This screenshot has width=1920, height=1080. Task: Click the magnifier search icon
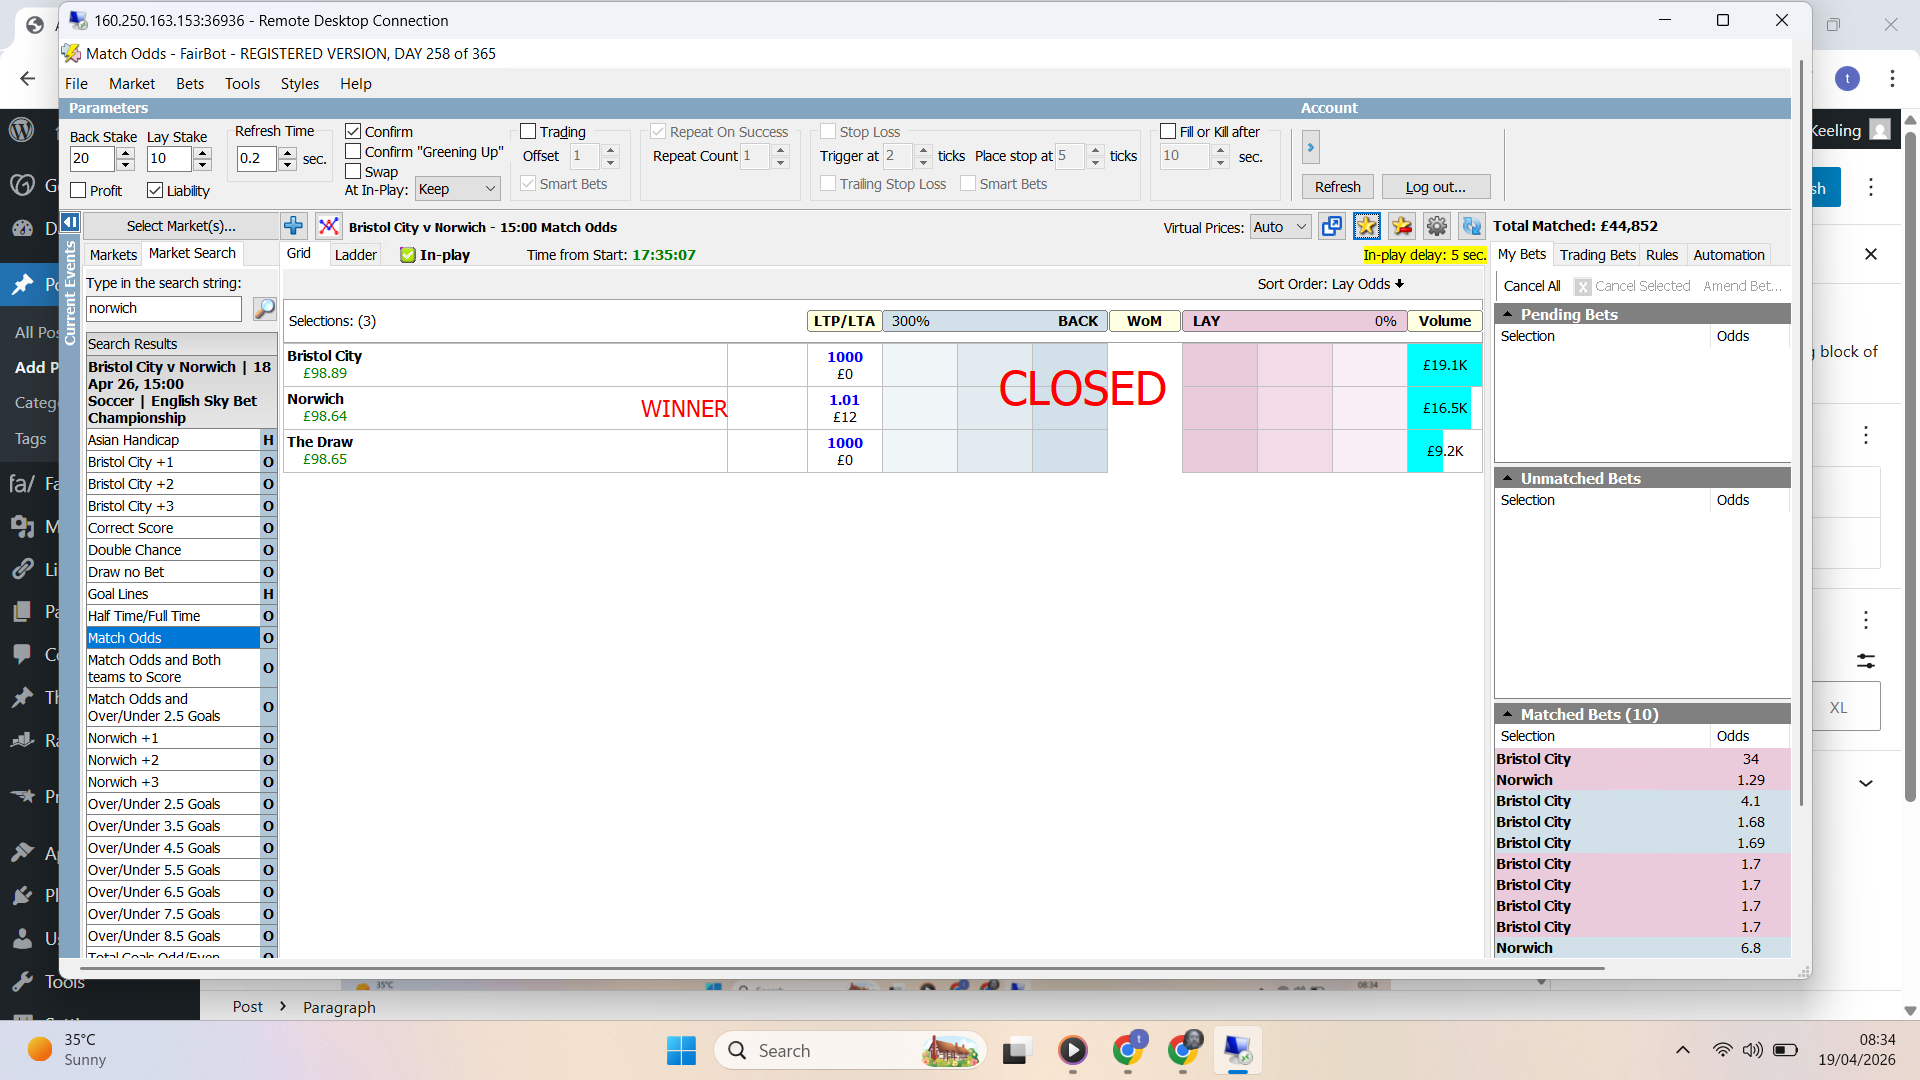coord(264,309)
